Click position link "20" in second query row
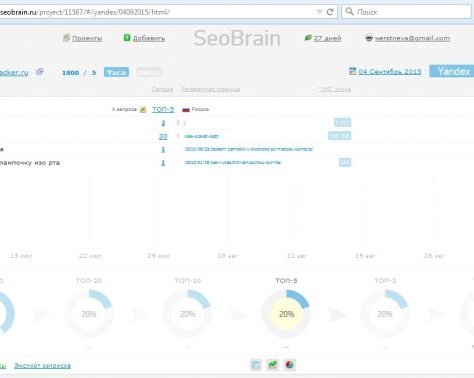474x378 pixels. (163, 136)
